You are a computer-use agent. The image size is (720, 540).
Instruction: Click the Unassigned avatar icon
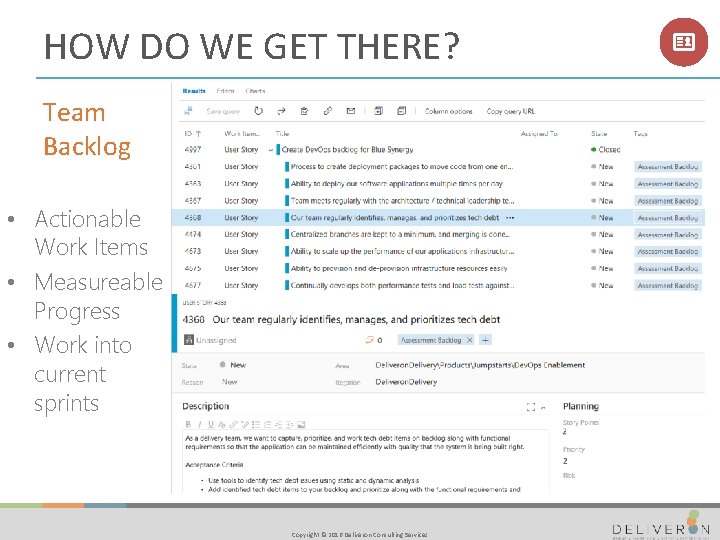[x=188, y=340]
